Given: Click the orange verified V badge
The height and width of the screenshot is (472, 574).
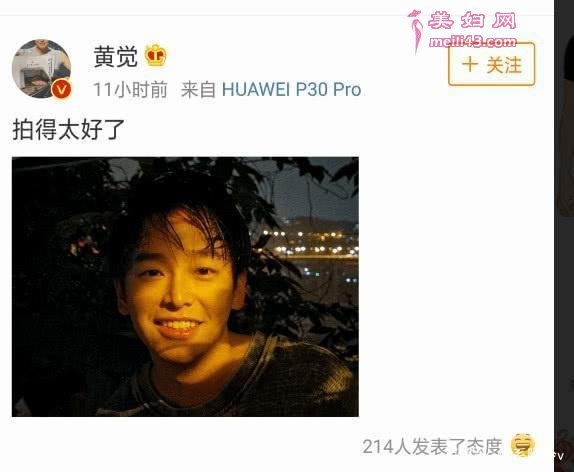Looking at the screenshot, I should tap(62, 90).
